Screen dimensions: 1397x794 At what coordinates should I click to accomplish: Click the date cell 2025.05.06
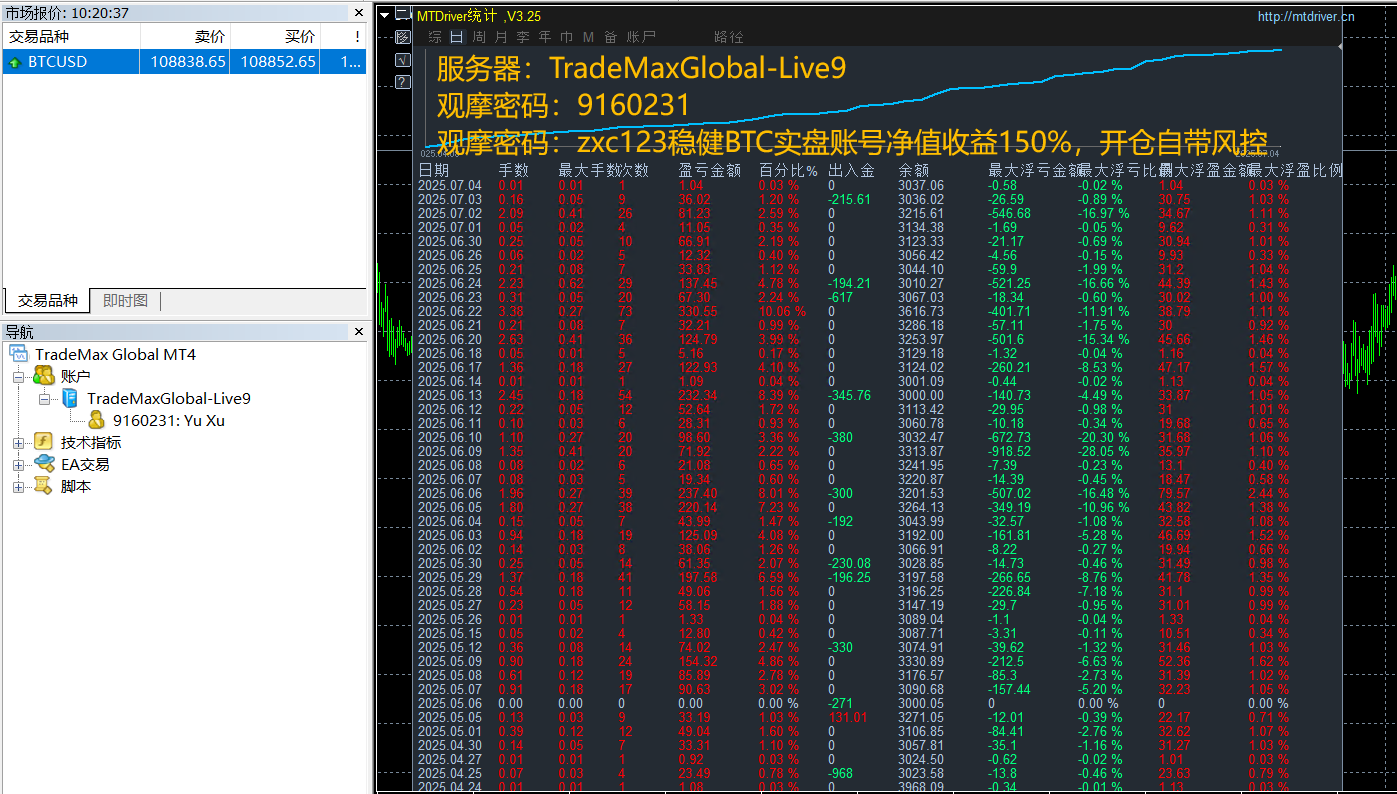pyautogui.click(x=449, y=703)
